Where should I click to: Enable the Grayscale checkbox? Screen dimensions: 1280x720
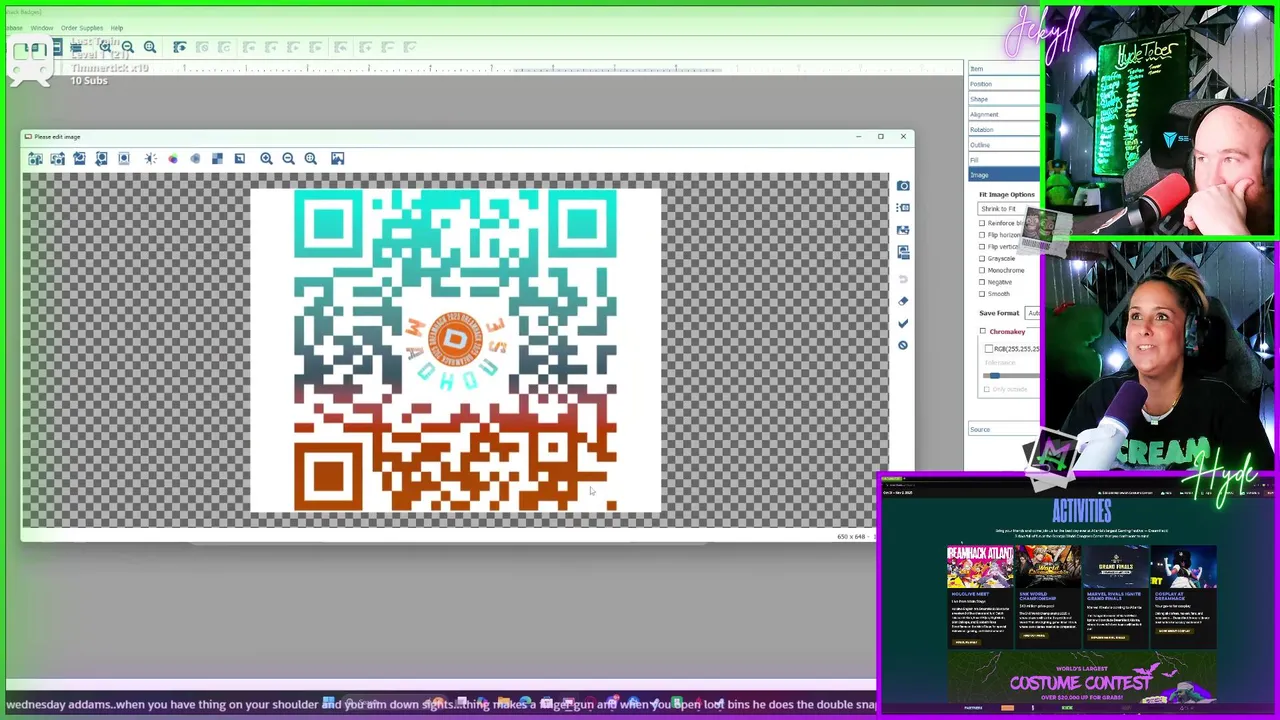pos(982,259)
